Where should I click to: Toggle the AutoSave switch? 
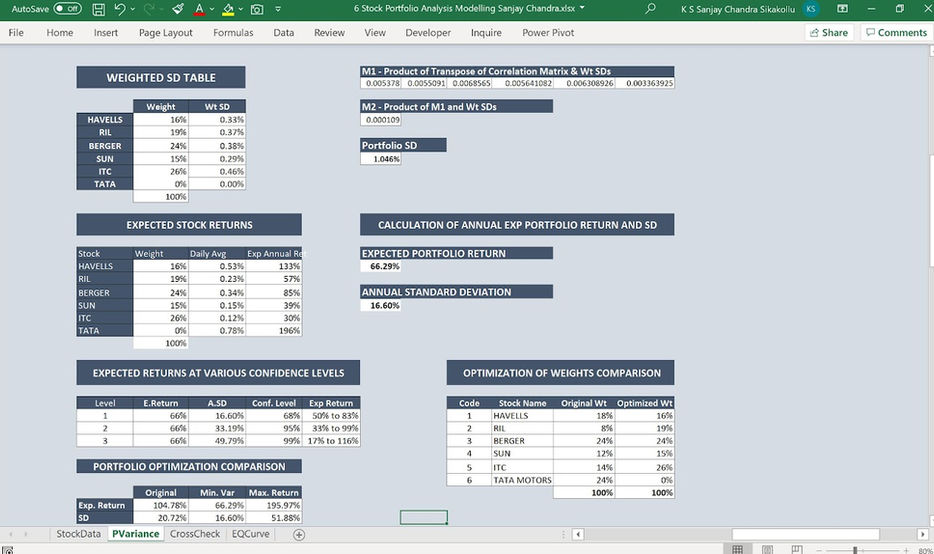67,9
